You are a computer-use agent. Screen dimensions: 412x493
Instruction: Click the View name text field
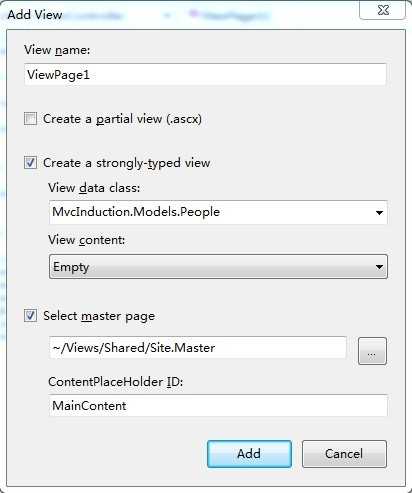[205, 74]
